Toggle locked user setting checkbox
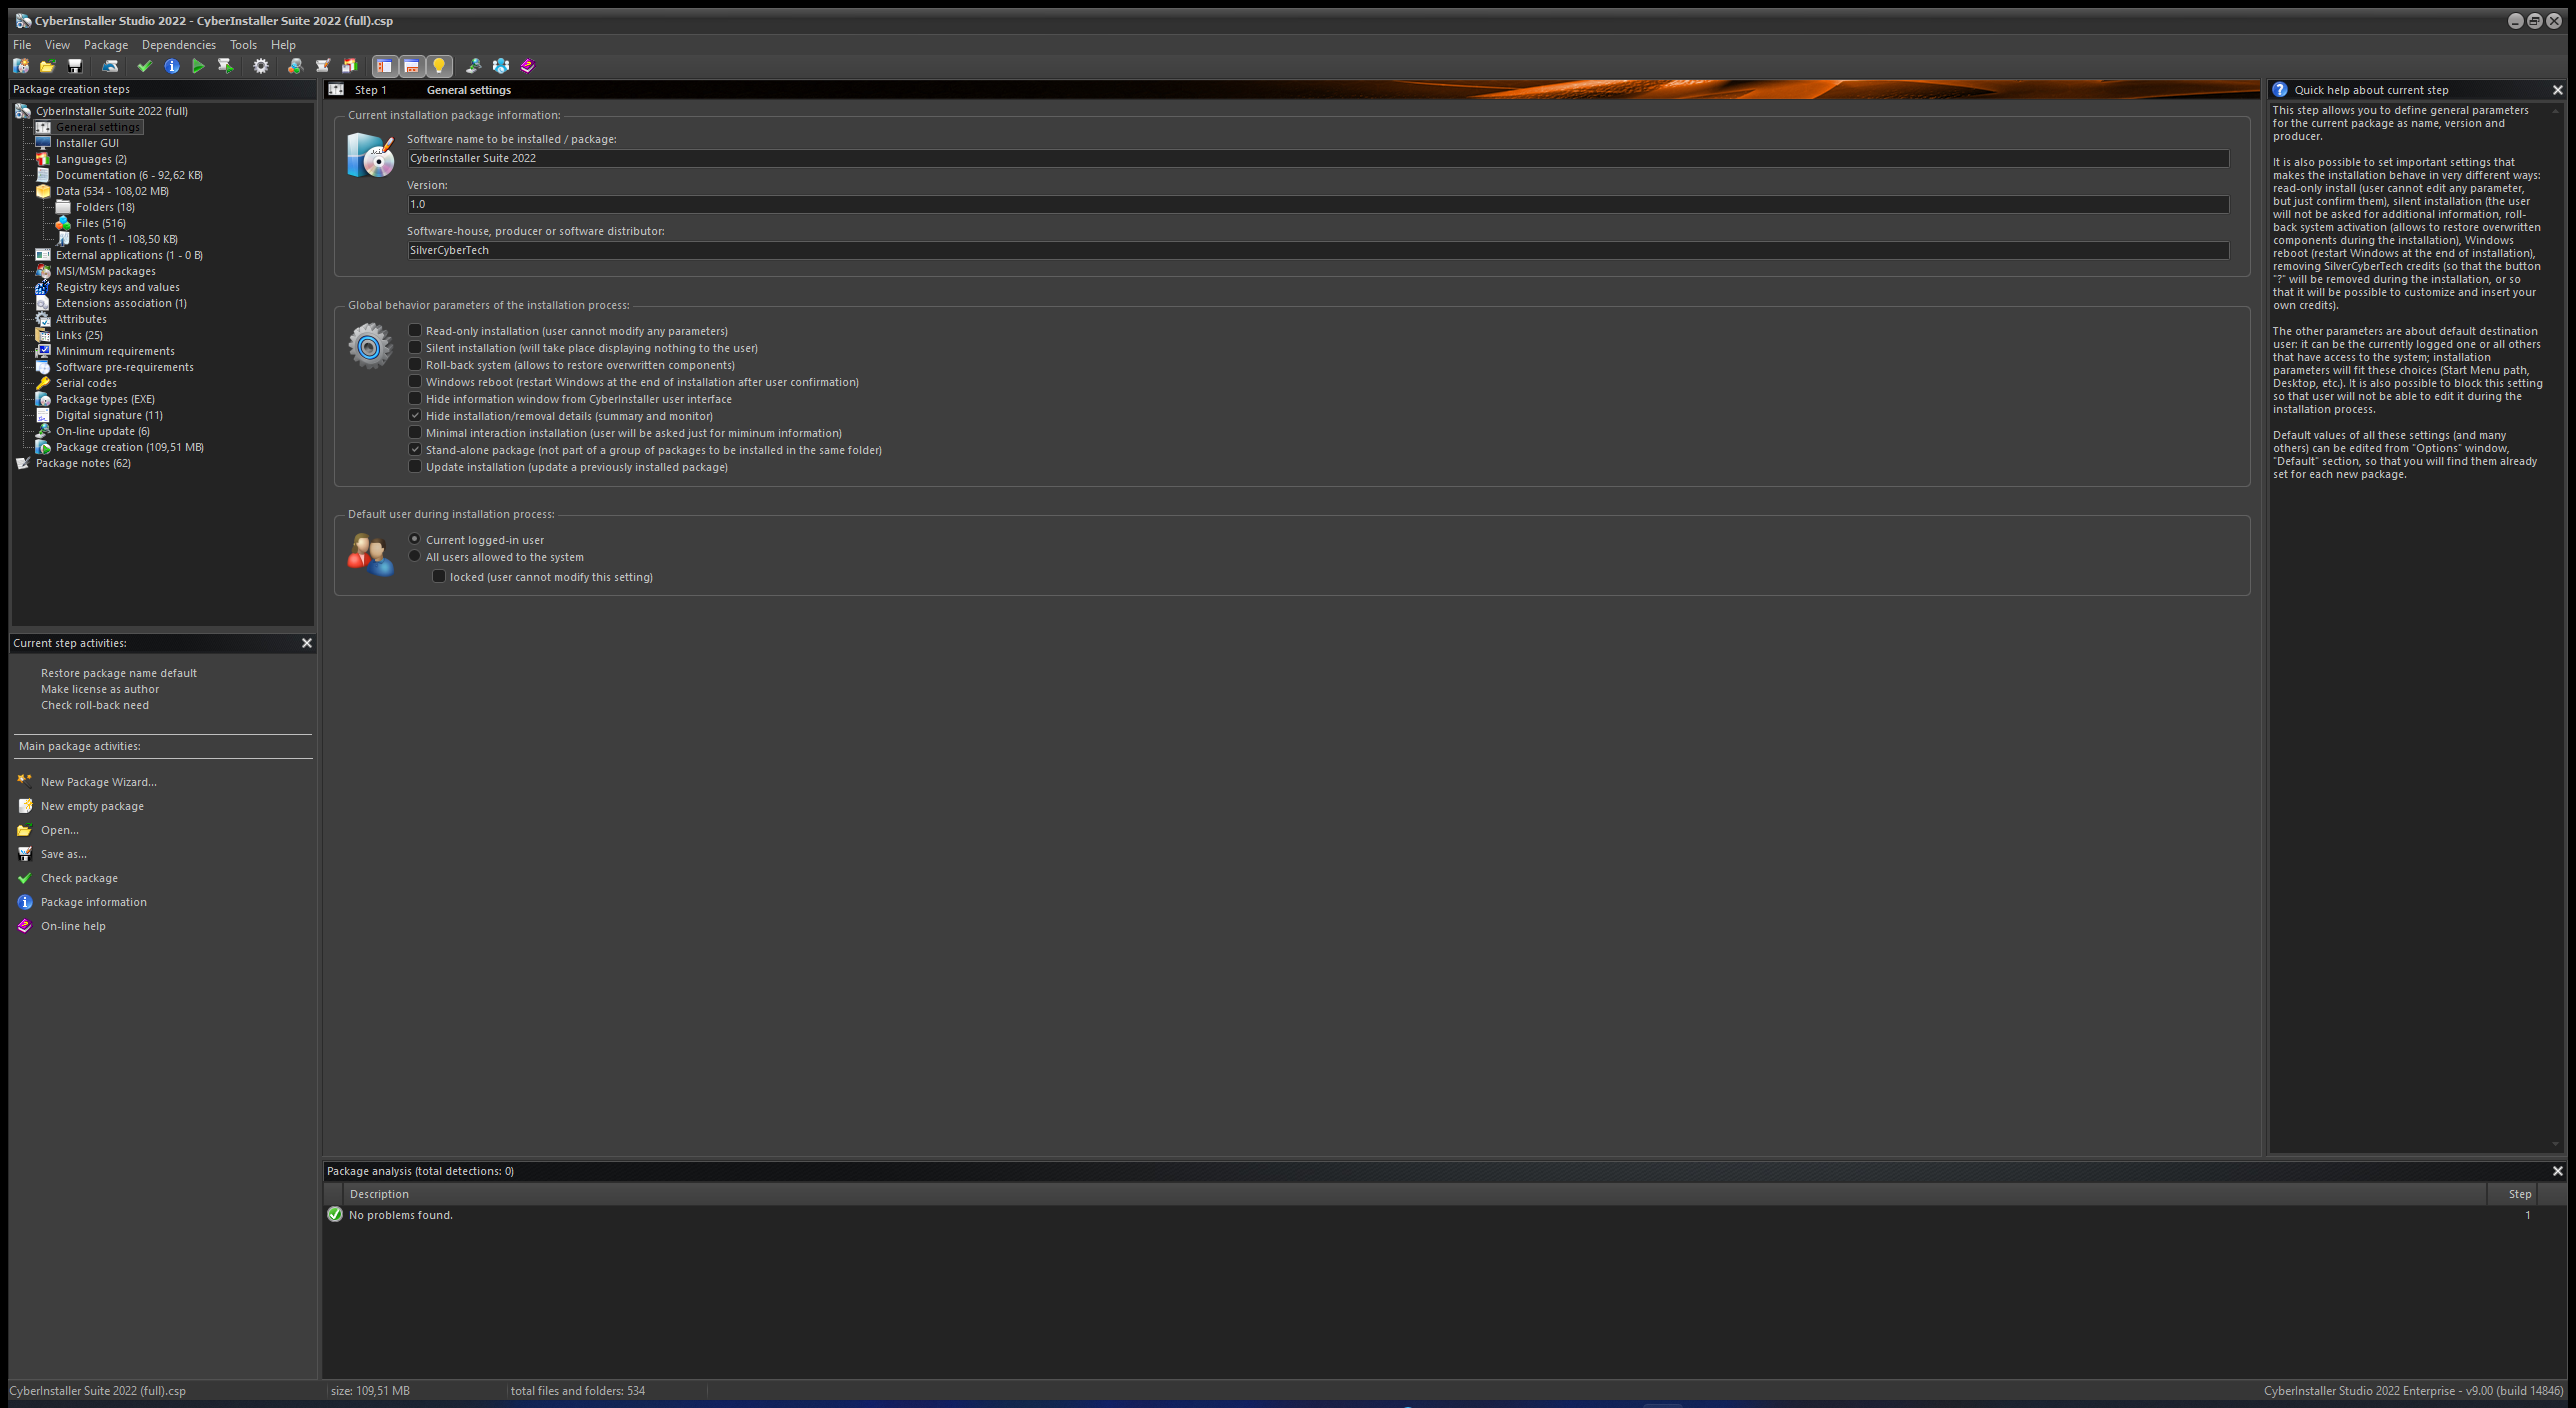 pyautogui.click(x=439, y=576)
